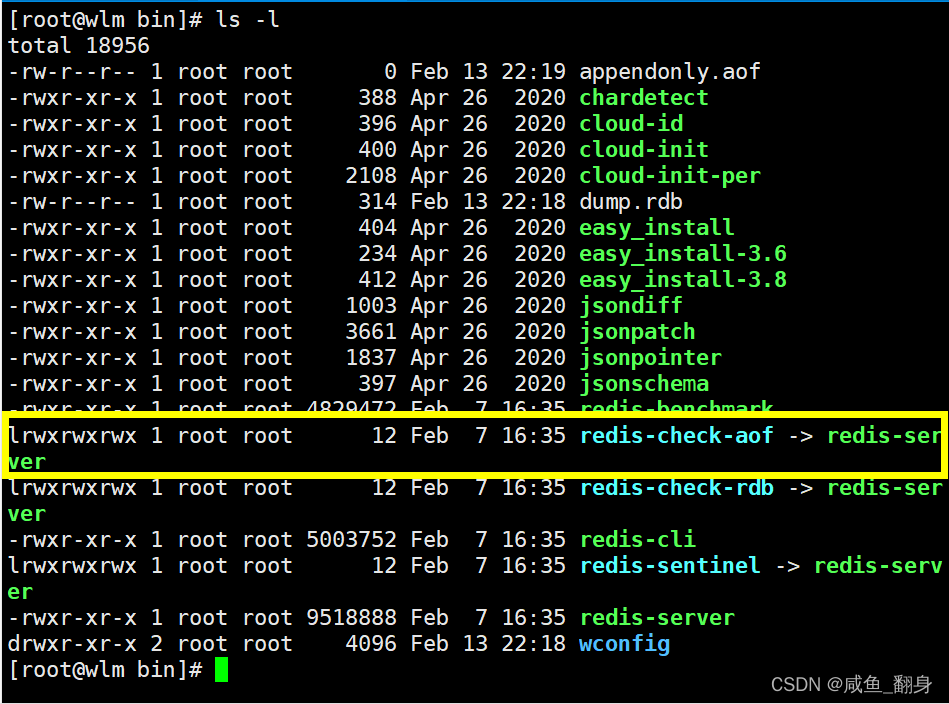This screenshot has height=704, width=949.
Task: Select the dump.rdb filename
Action: pyautogui.click(x=631, y=202)
